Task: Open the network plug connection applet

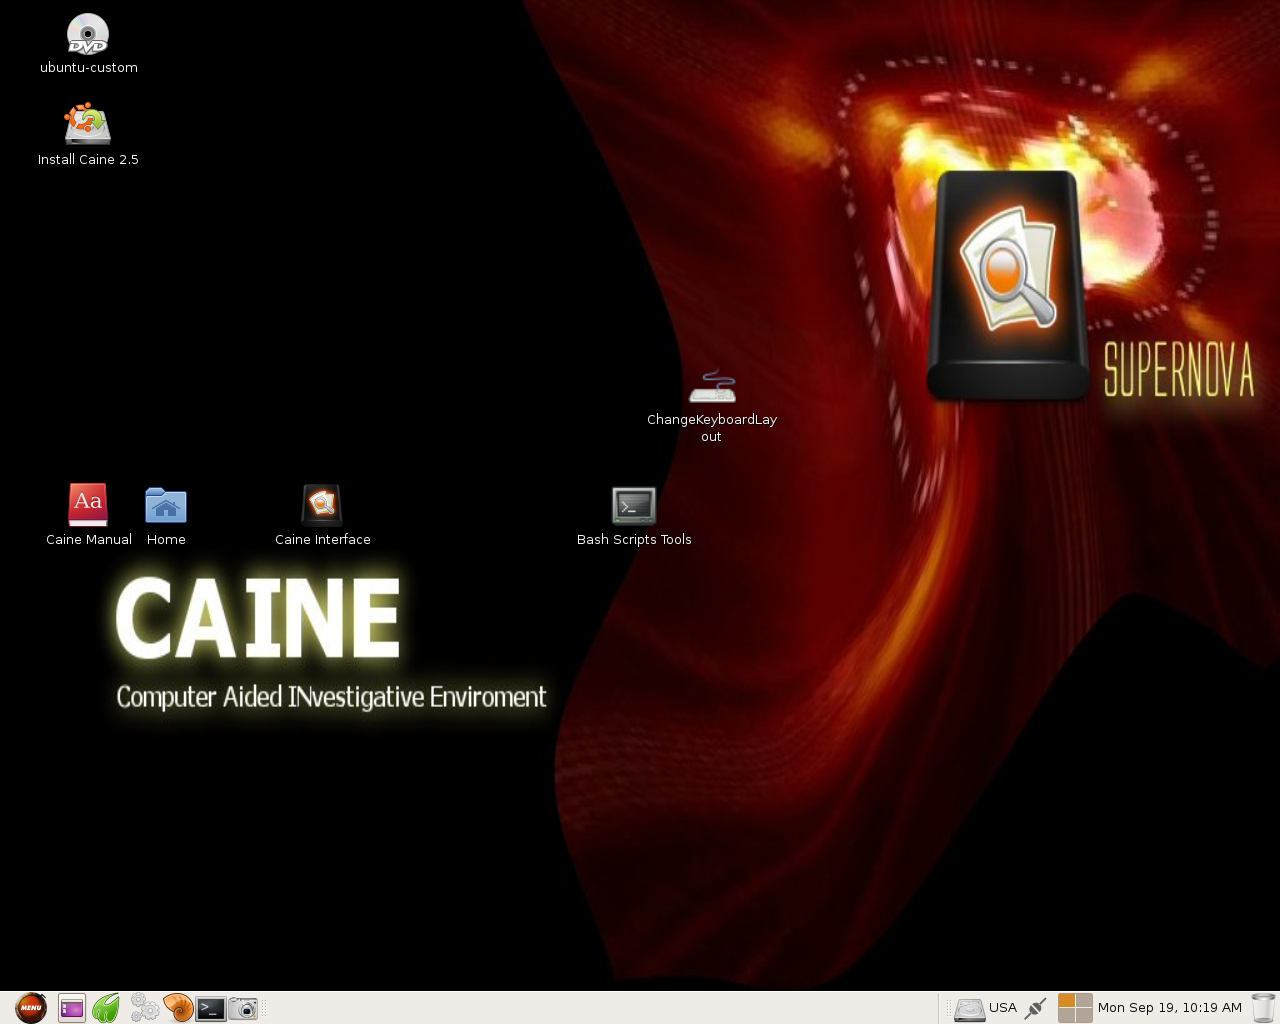Action: tap(1036, 1008)
